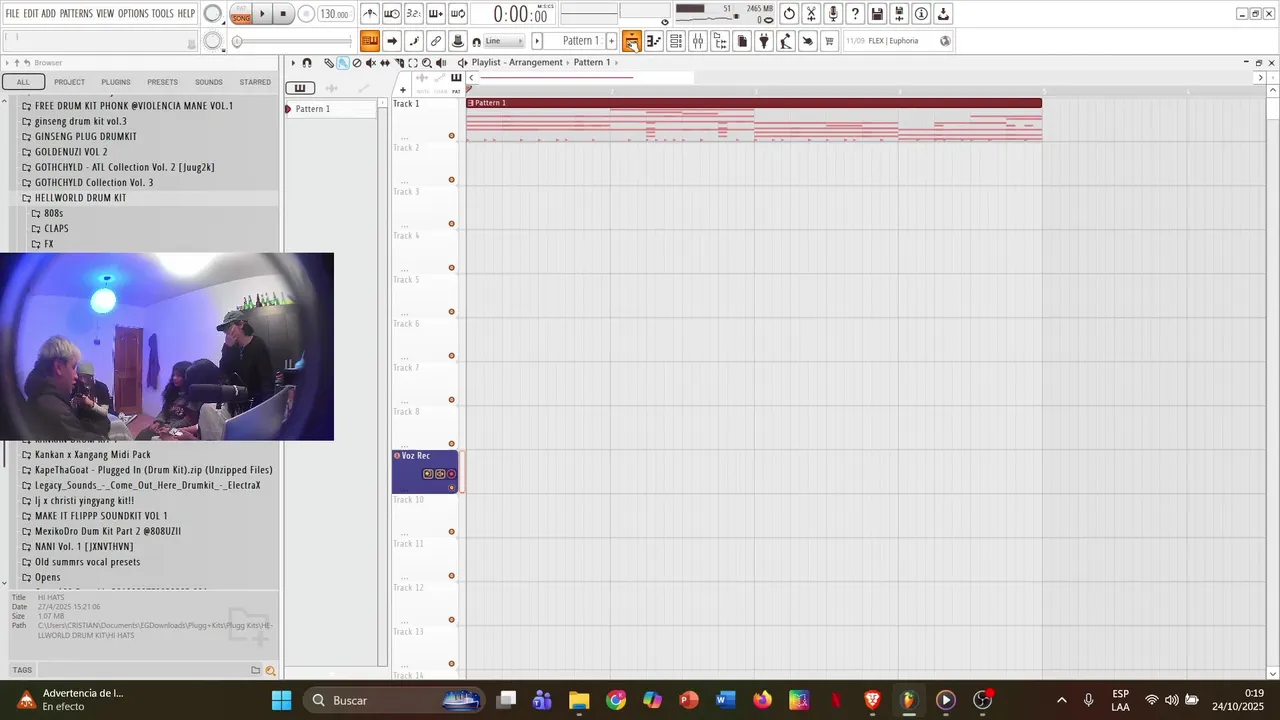This screenshot has height=720, width=1280.
Task: Open snap mode dropdown showing Line
Action: click(x=505, y=41)
